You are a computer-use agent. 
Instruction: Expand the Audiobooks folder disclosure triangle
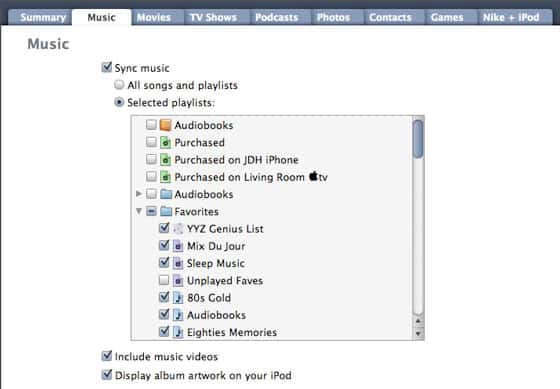coord(139,194)
